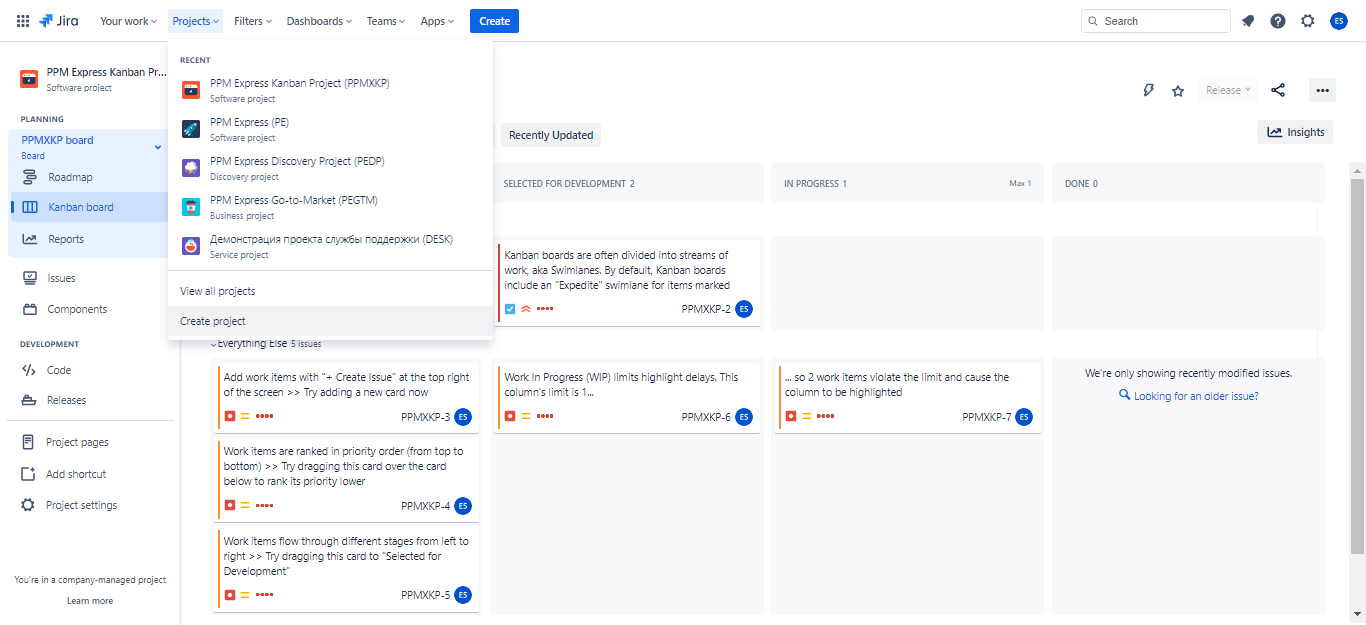Open the help question mark icon

(1278, 21)
